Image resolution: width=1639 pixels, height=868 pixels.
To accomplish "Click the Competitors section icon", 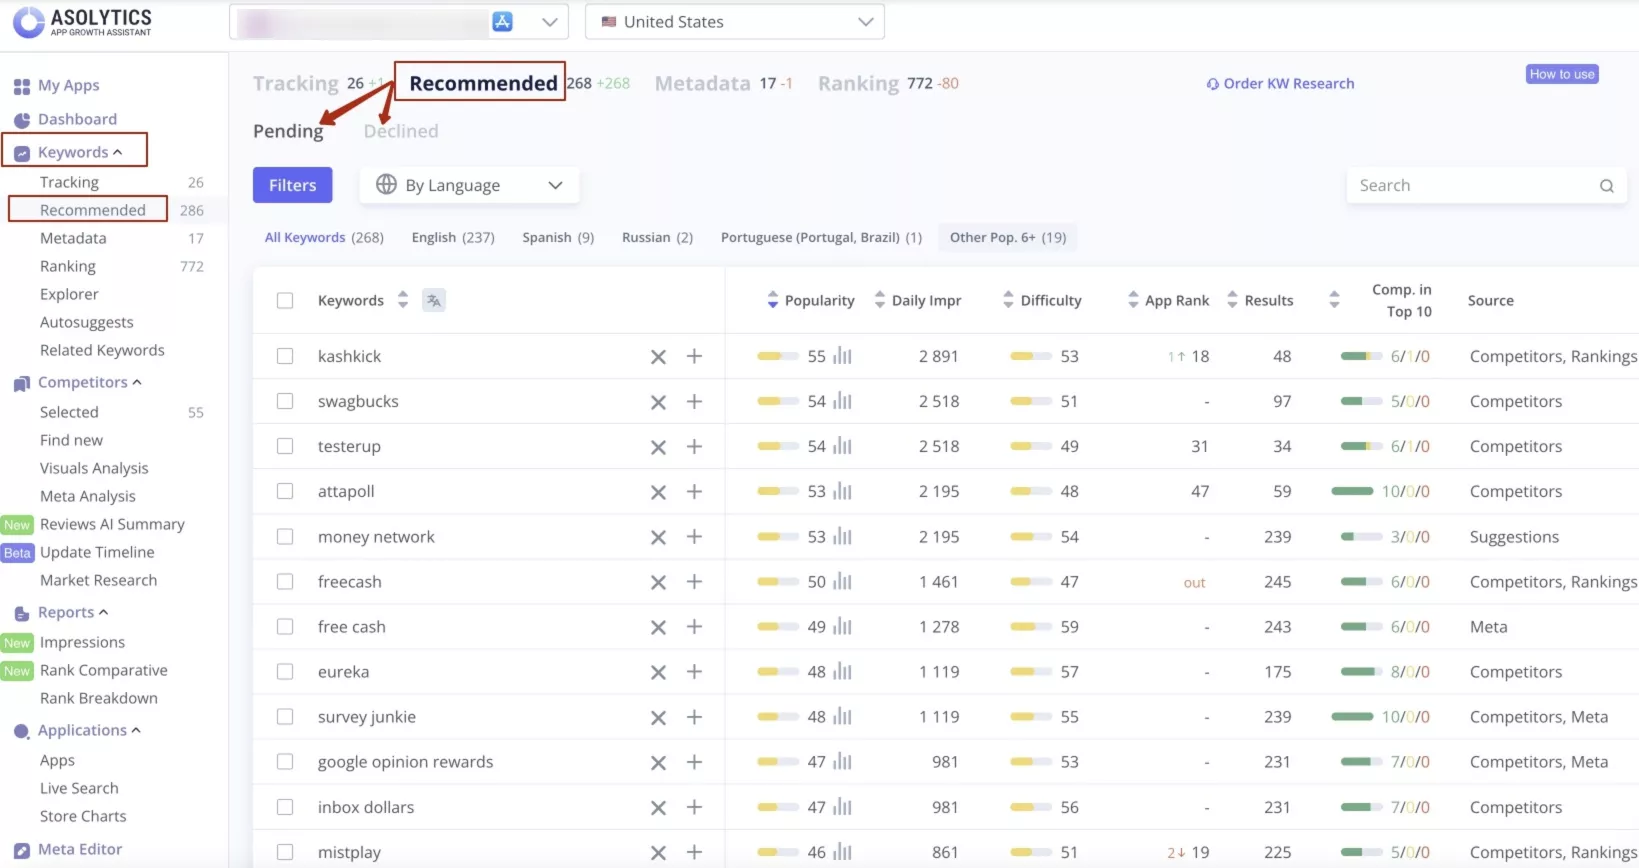I will tap(21, 383).
